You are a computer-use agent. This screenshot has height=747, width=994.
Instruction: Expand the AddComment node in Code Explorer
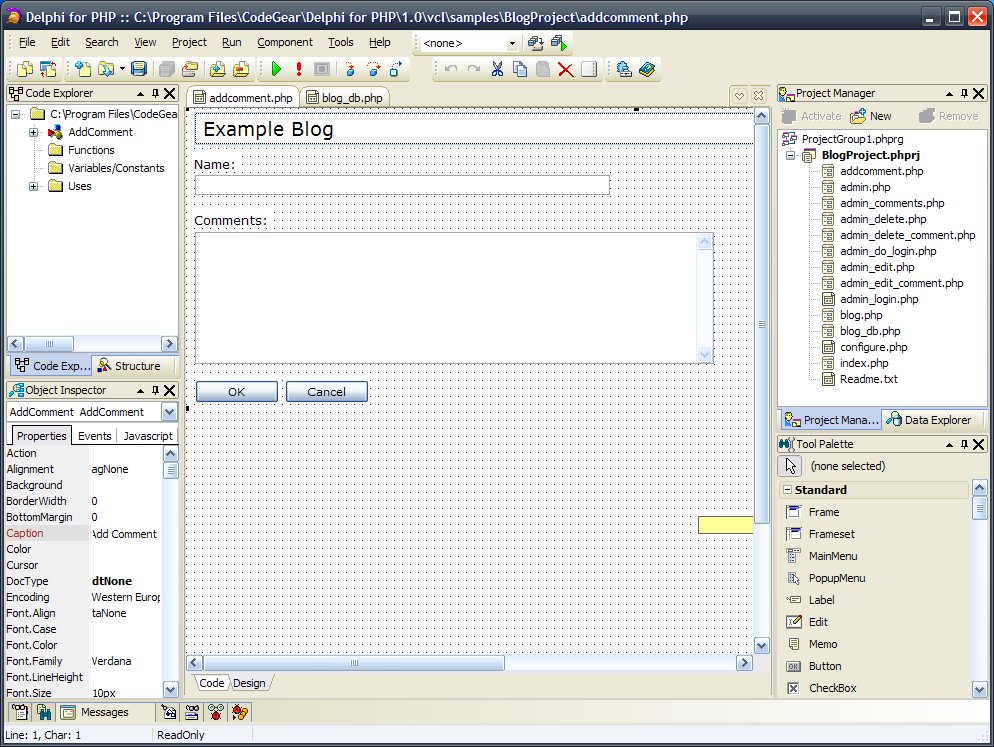[34, 133]
